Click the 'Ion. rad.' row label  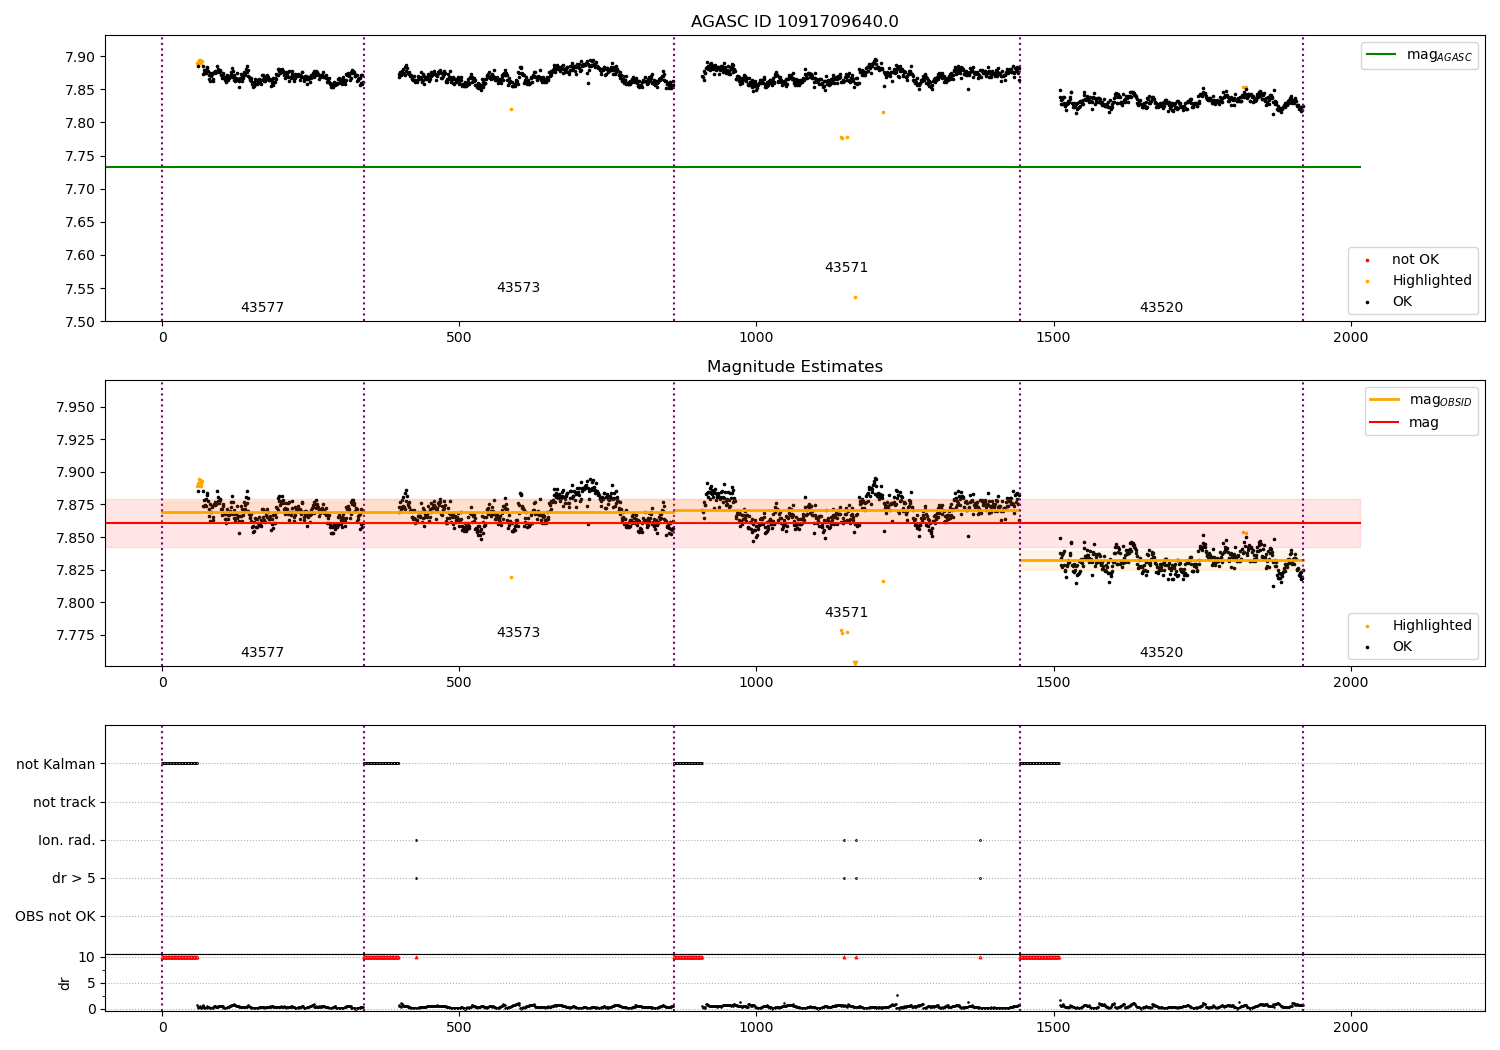[x=67, y=840]
